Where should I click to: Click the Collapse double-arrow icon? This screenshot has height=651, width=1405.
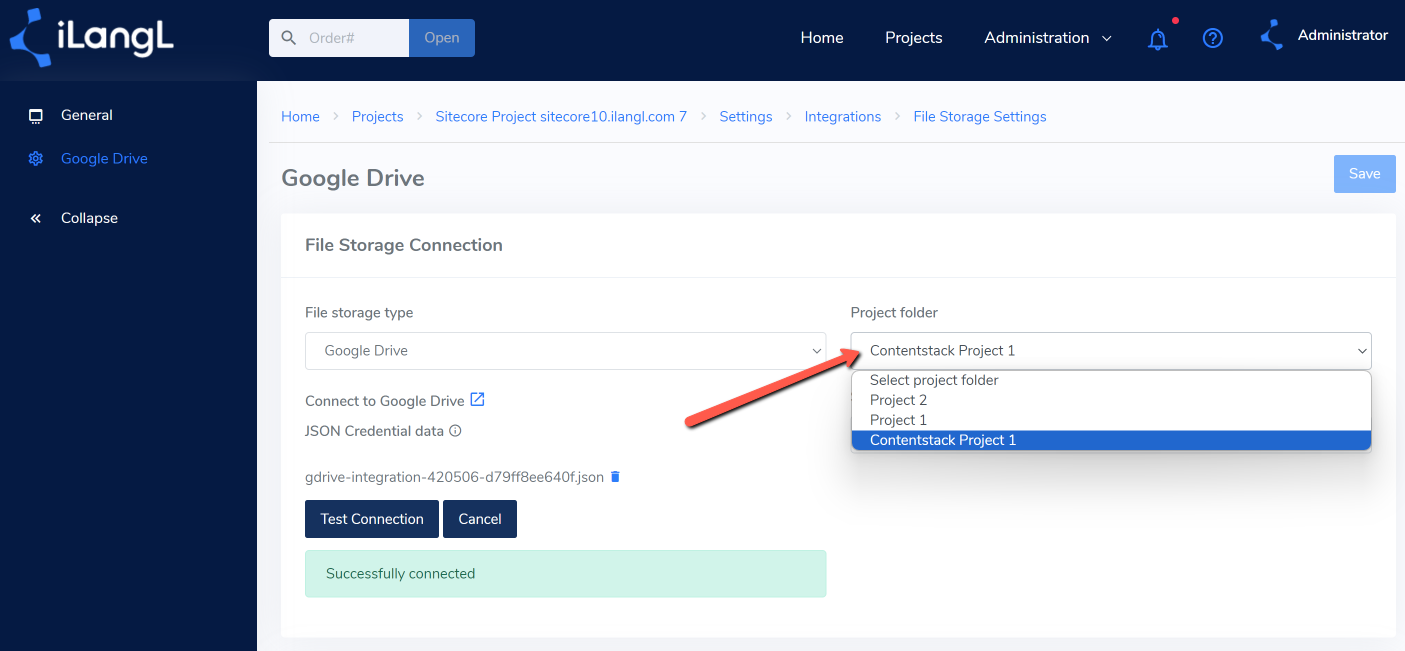(x=36, y=218)
